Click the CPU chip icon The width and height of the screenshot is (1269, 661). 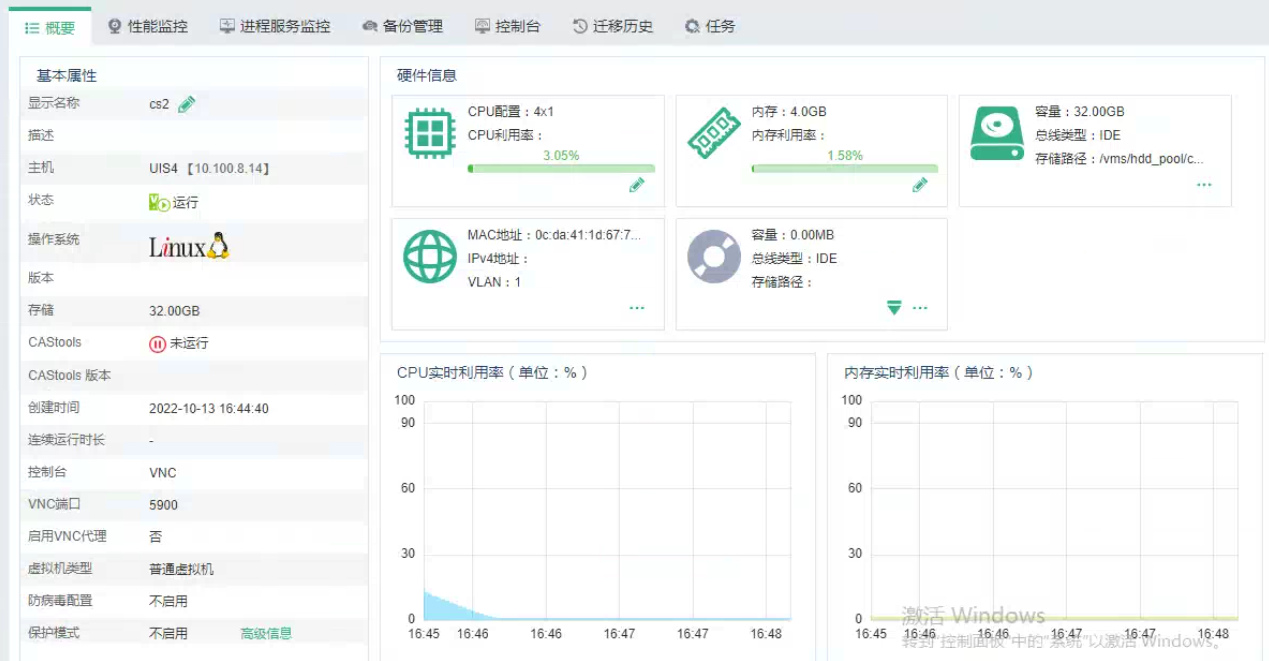[430, 133]
